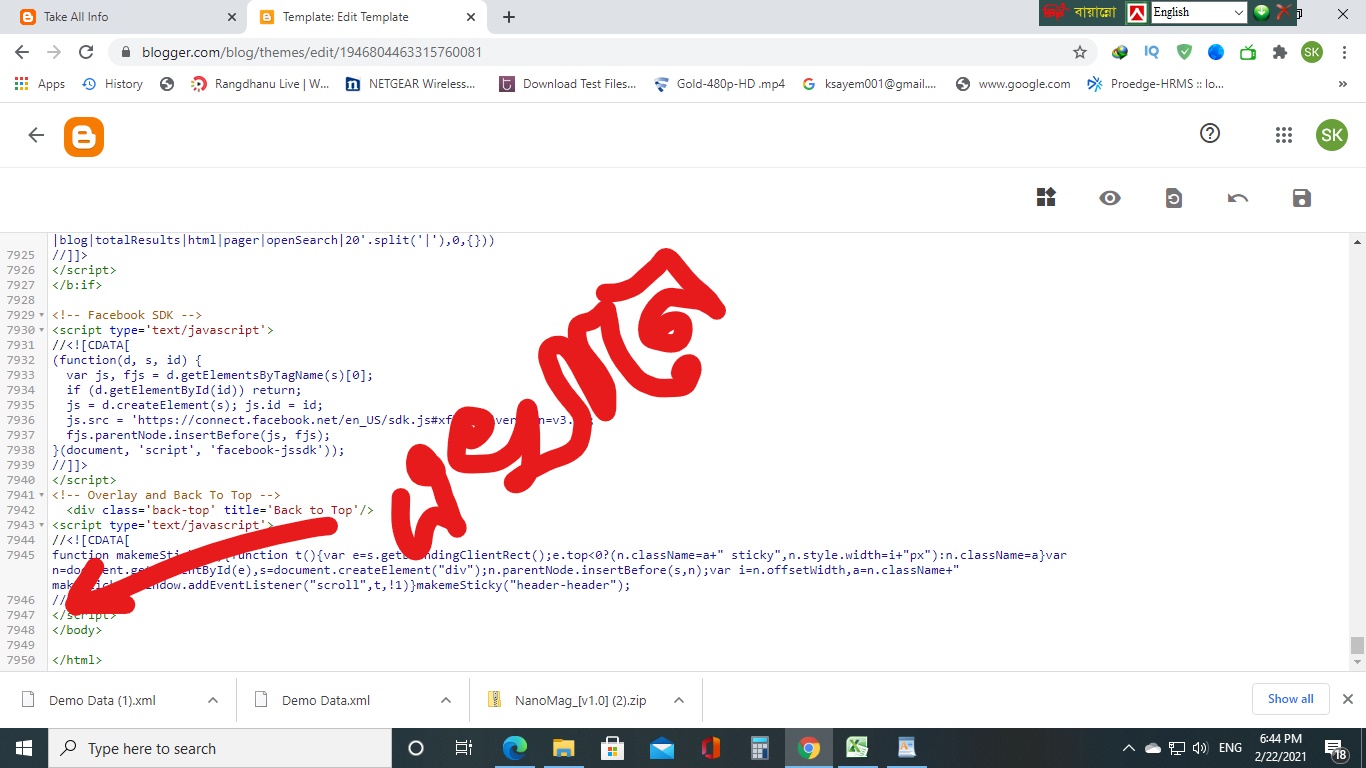Screen dimensions: 1366x768
Task: Open Microsoft Edge from taskbar
Action: (514, 748)
